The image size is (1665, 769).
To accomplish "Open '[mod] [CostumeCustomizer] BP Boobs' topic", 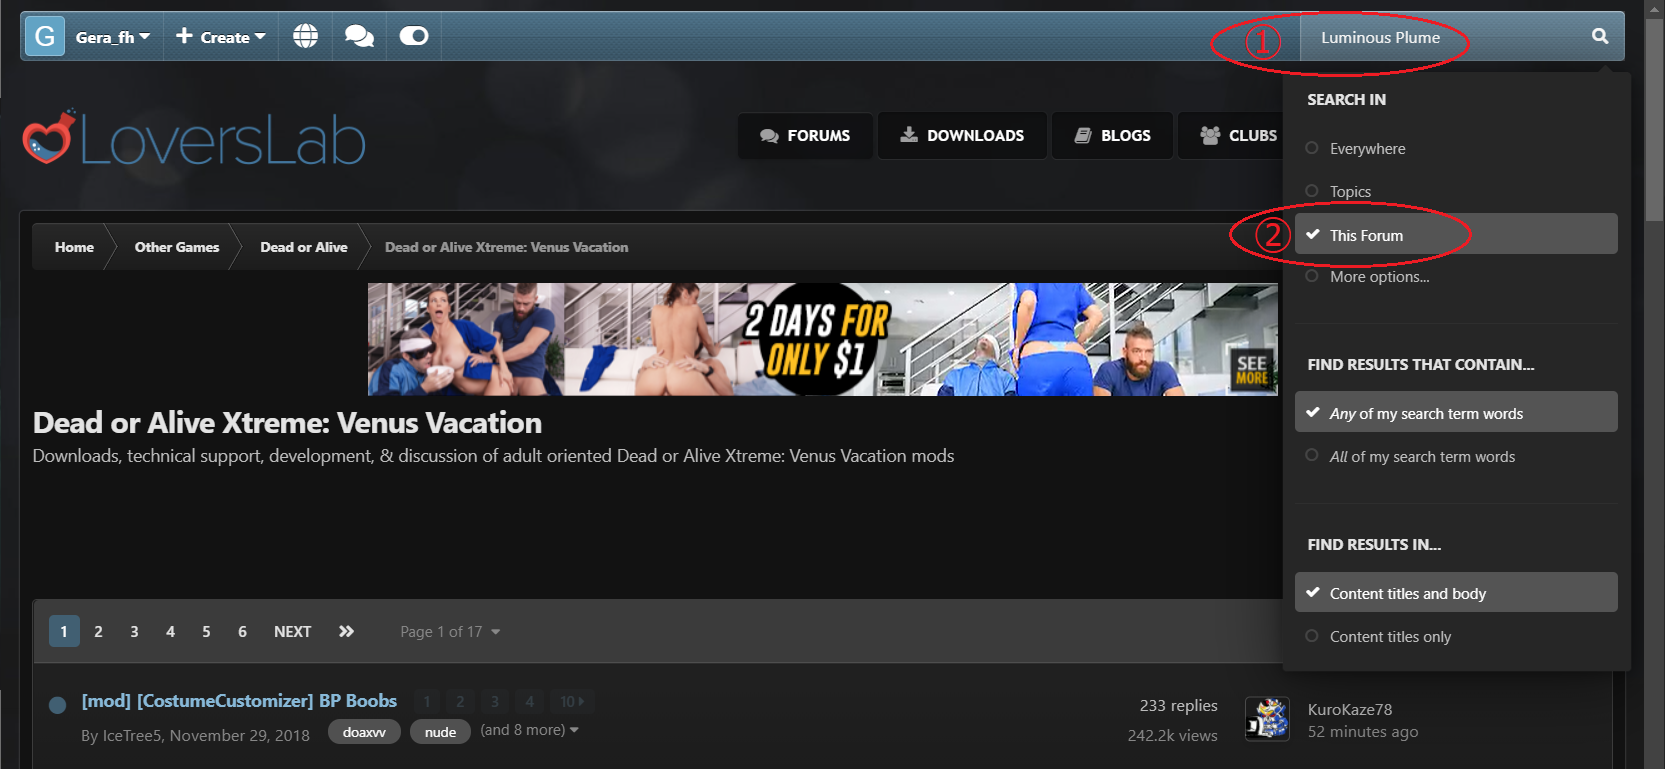I will click(239, 701).
